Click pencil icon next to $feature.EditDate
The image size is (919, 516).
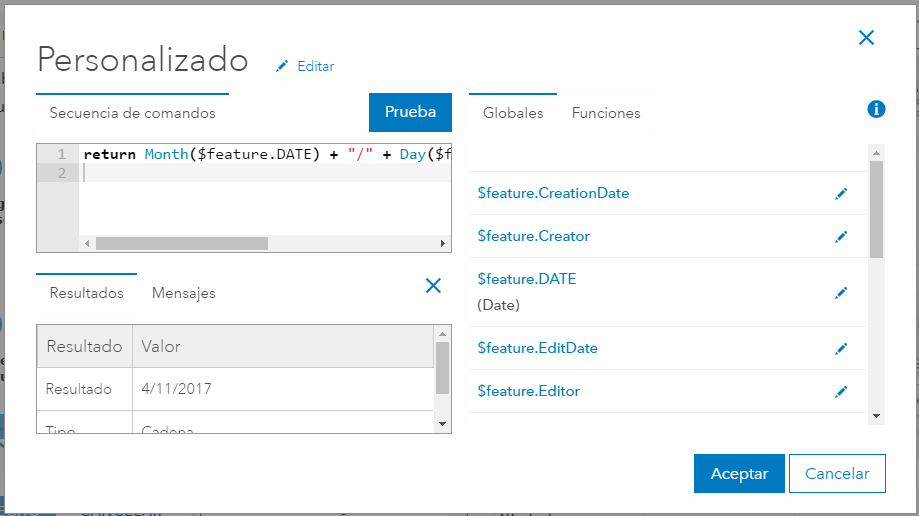[x=841, y=349]
